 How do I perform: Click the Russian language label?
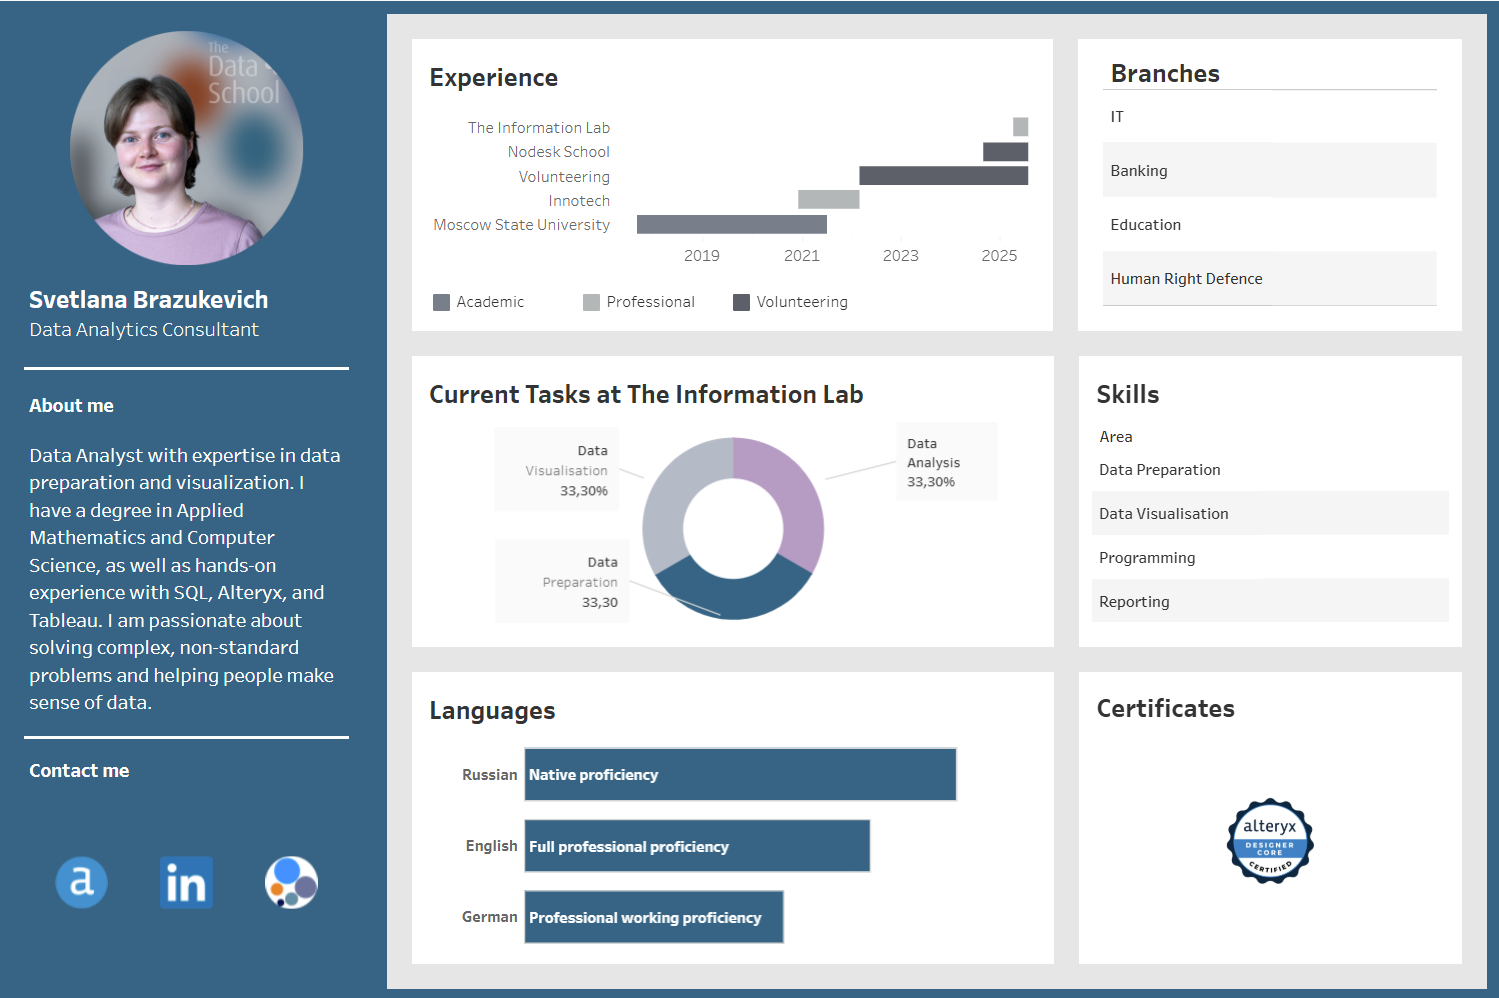point(490,775)
